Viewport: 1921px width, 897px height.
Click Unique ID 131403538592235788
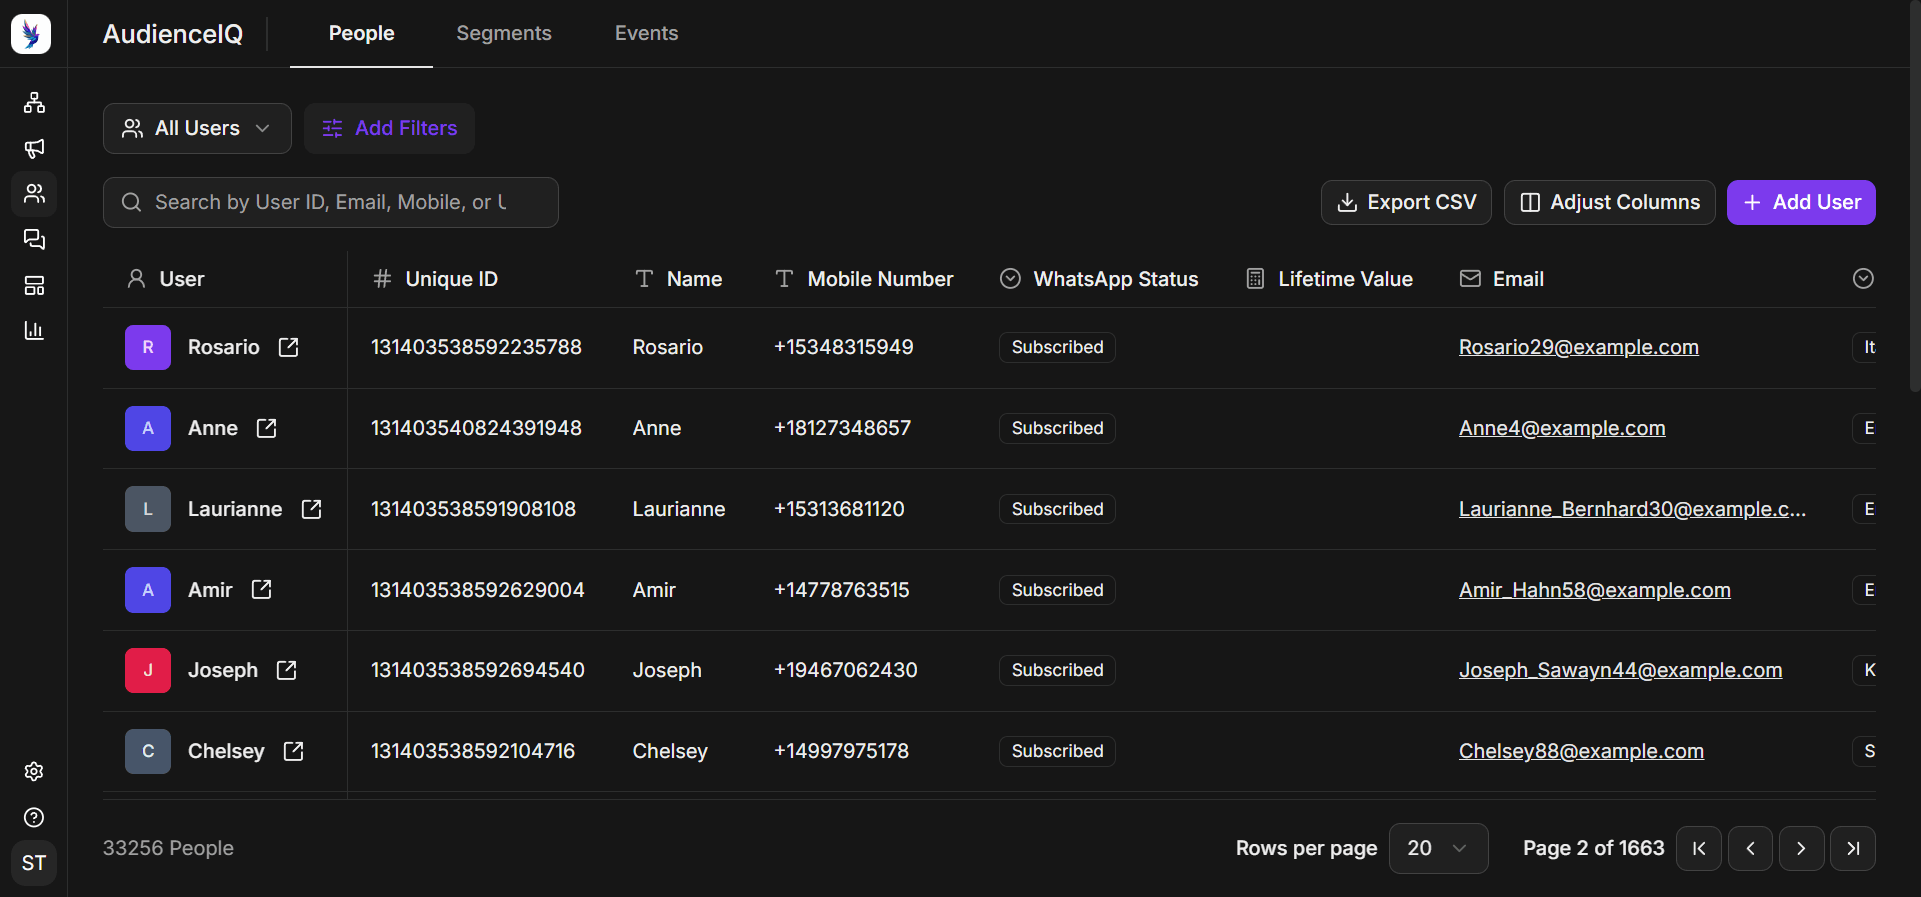[476, 347]
